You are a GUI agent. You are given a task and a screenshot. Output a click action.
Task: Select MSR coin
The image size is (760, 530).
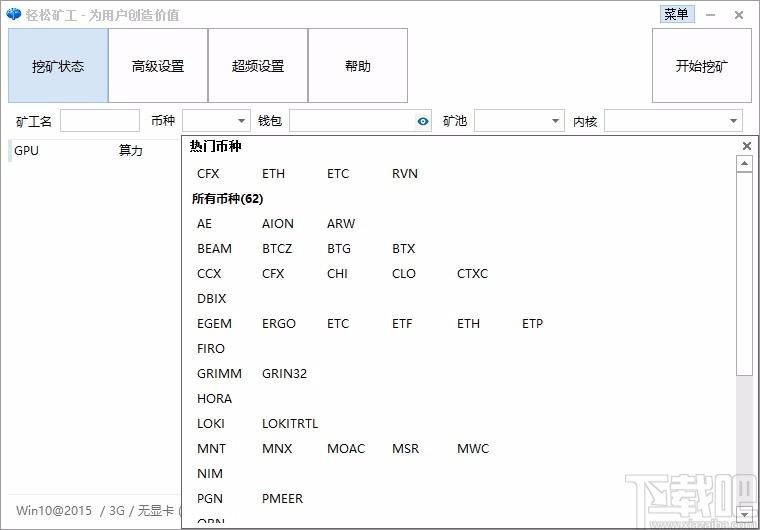click(405, 449)
